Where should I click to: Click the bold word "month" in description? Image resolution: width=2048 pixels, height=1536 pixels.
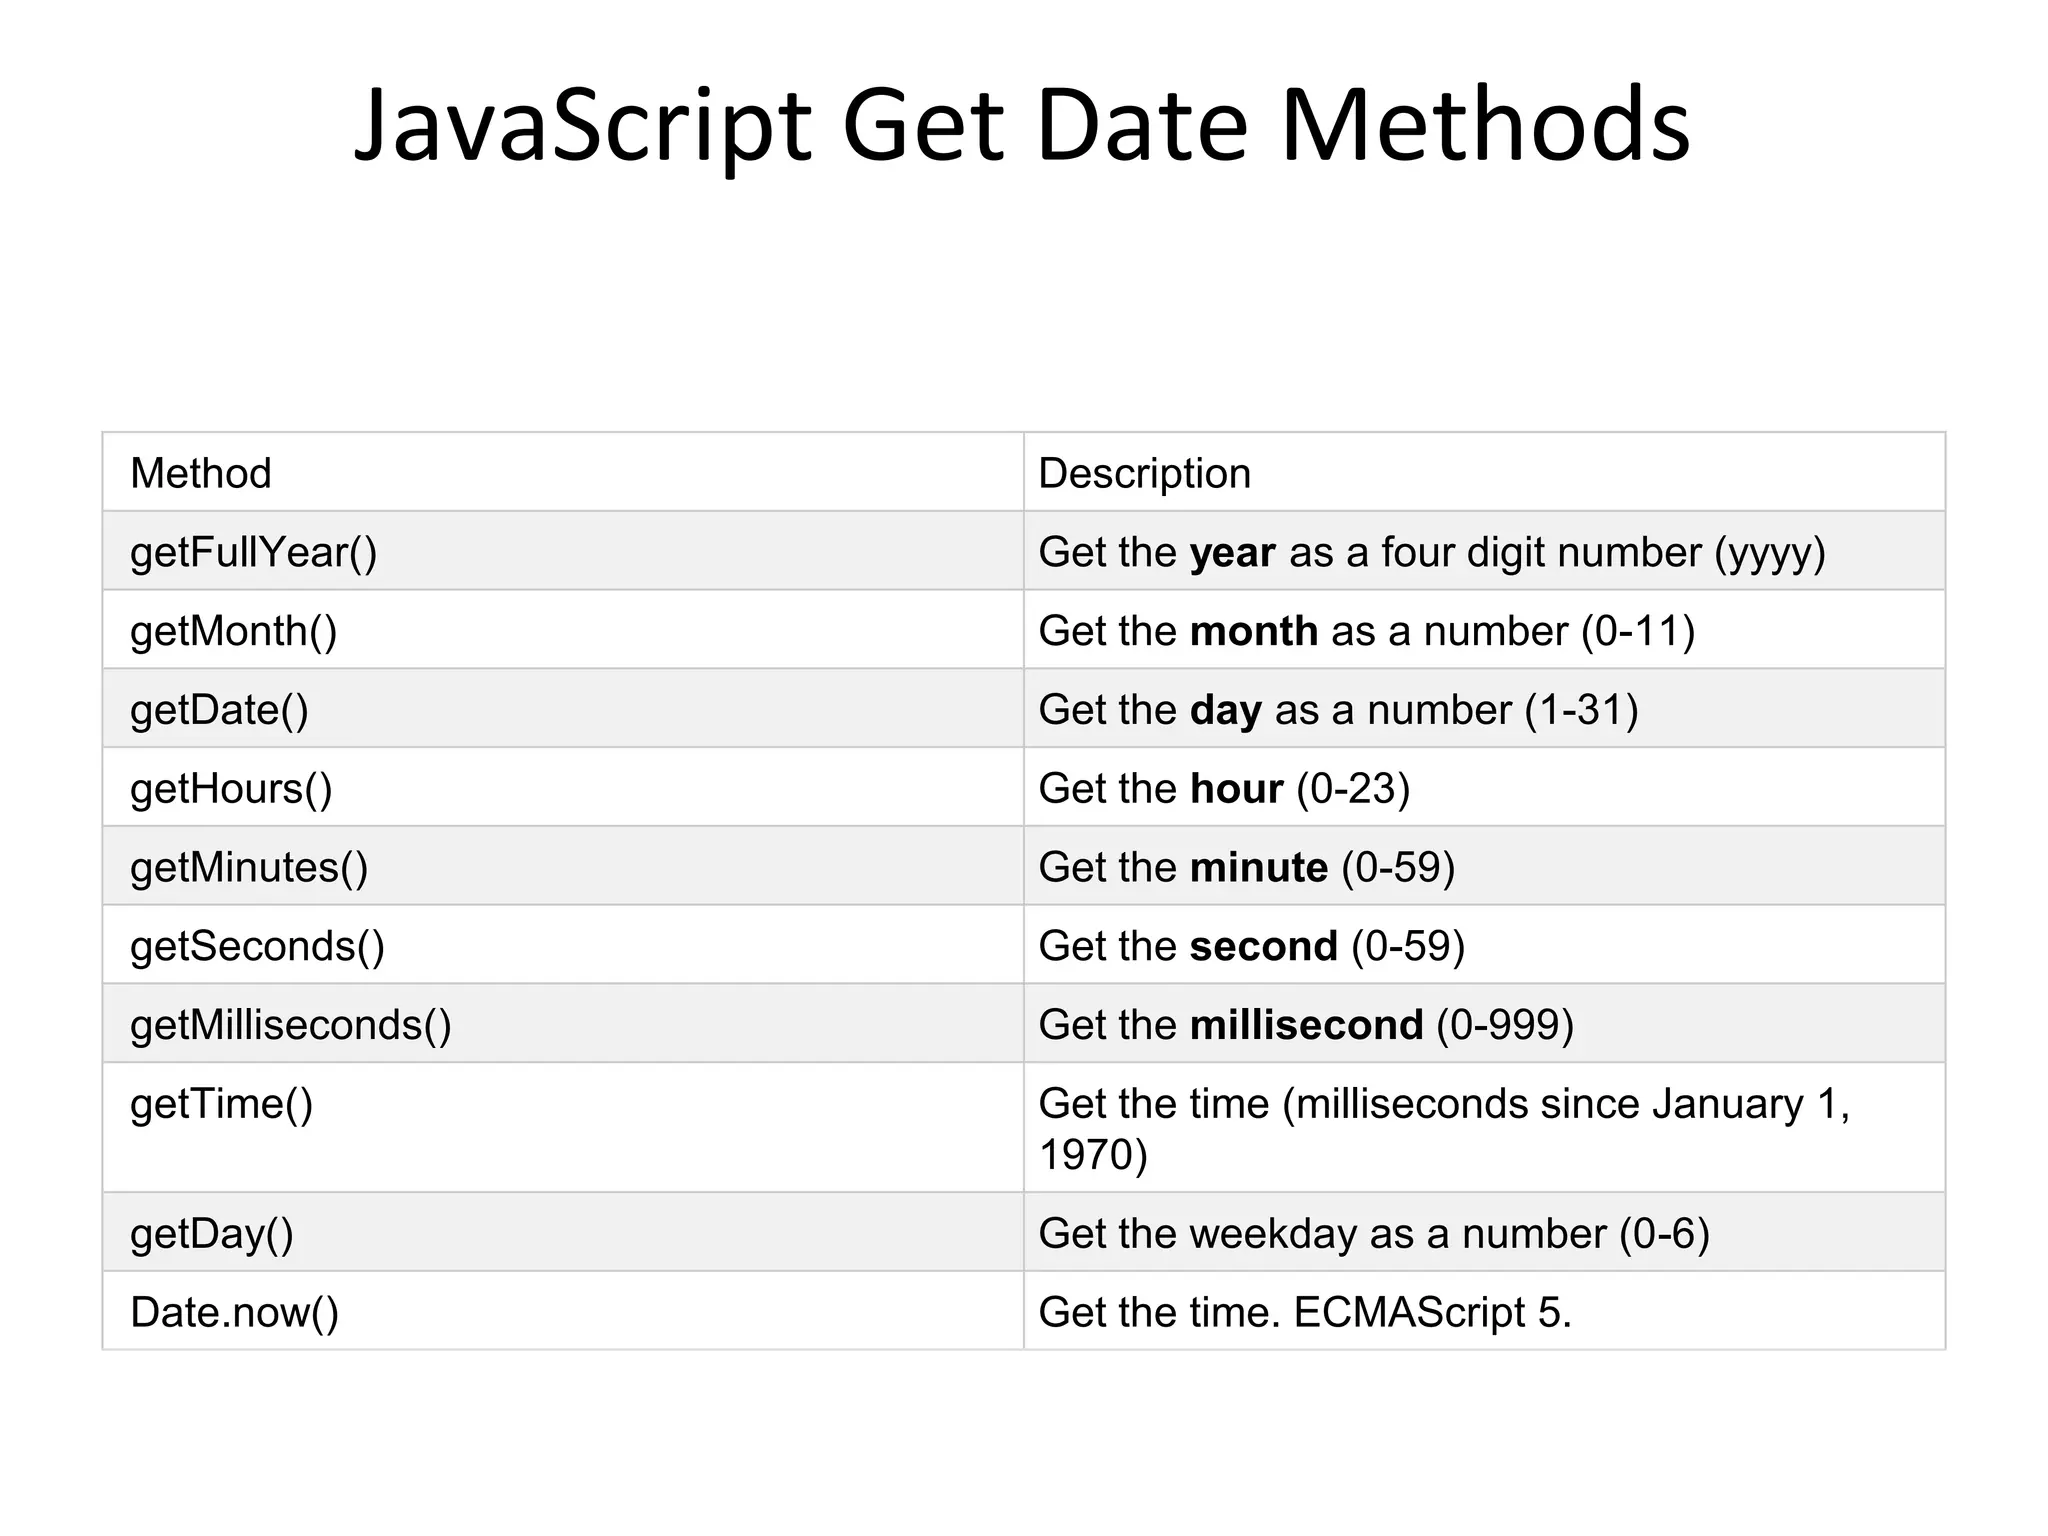[x=1254, y=632]
